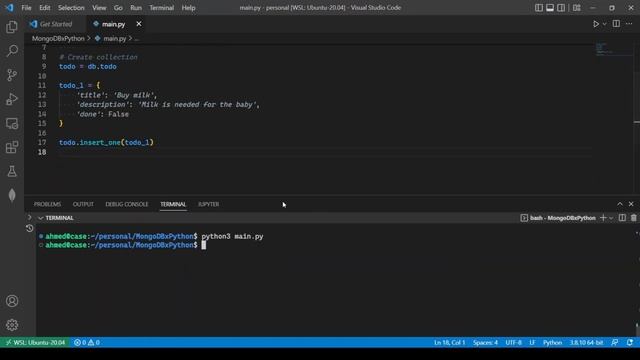Maximize panel with up chevron
The width and height of the screenshot is (640, 360).
620,204
